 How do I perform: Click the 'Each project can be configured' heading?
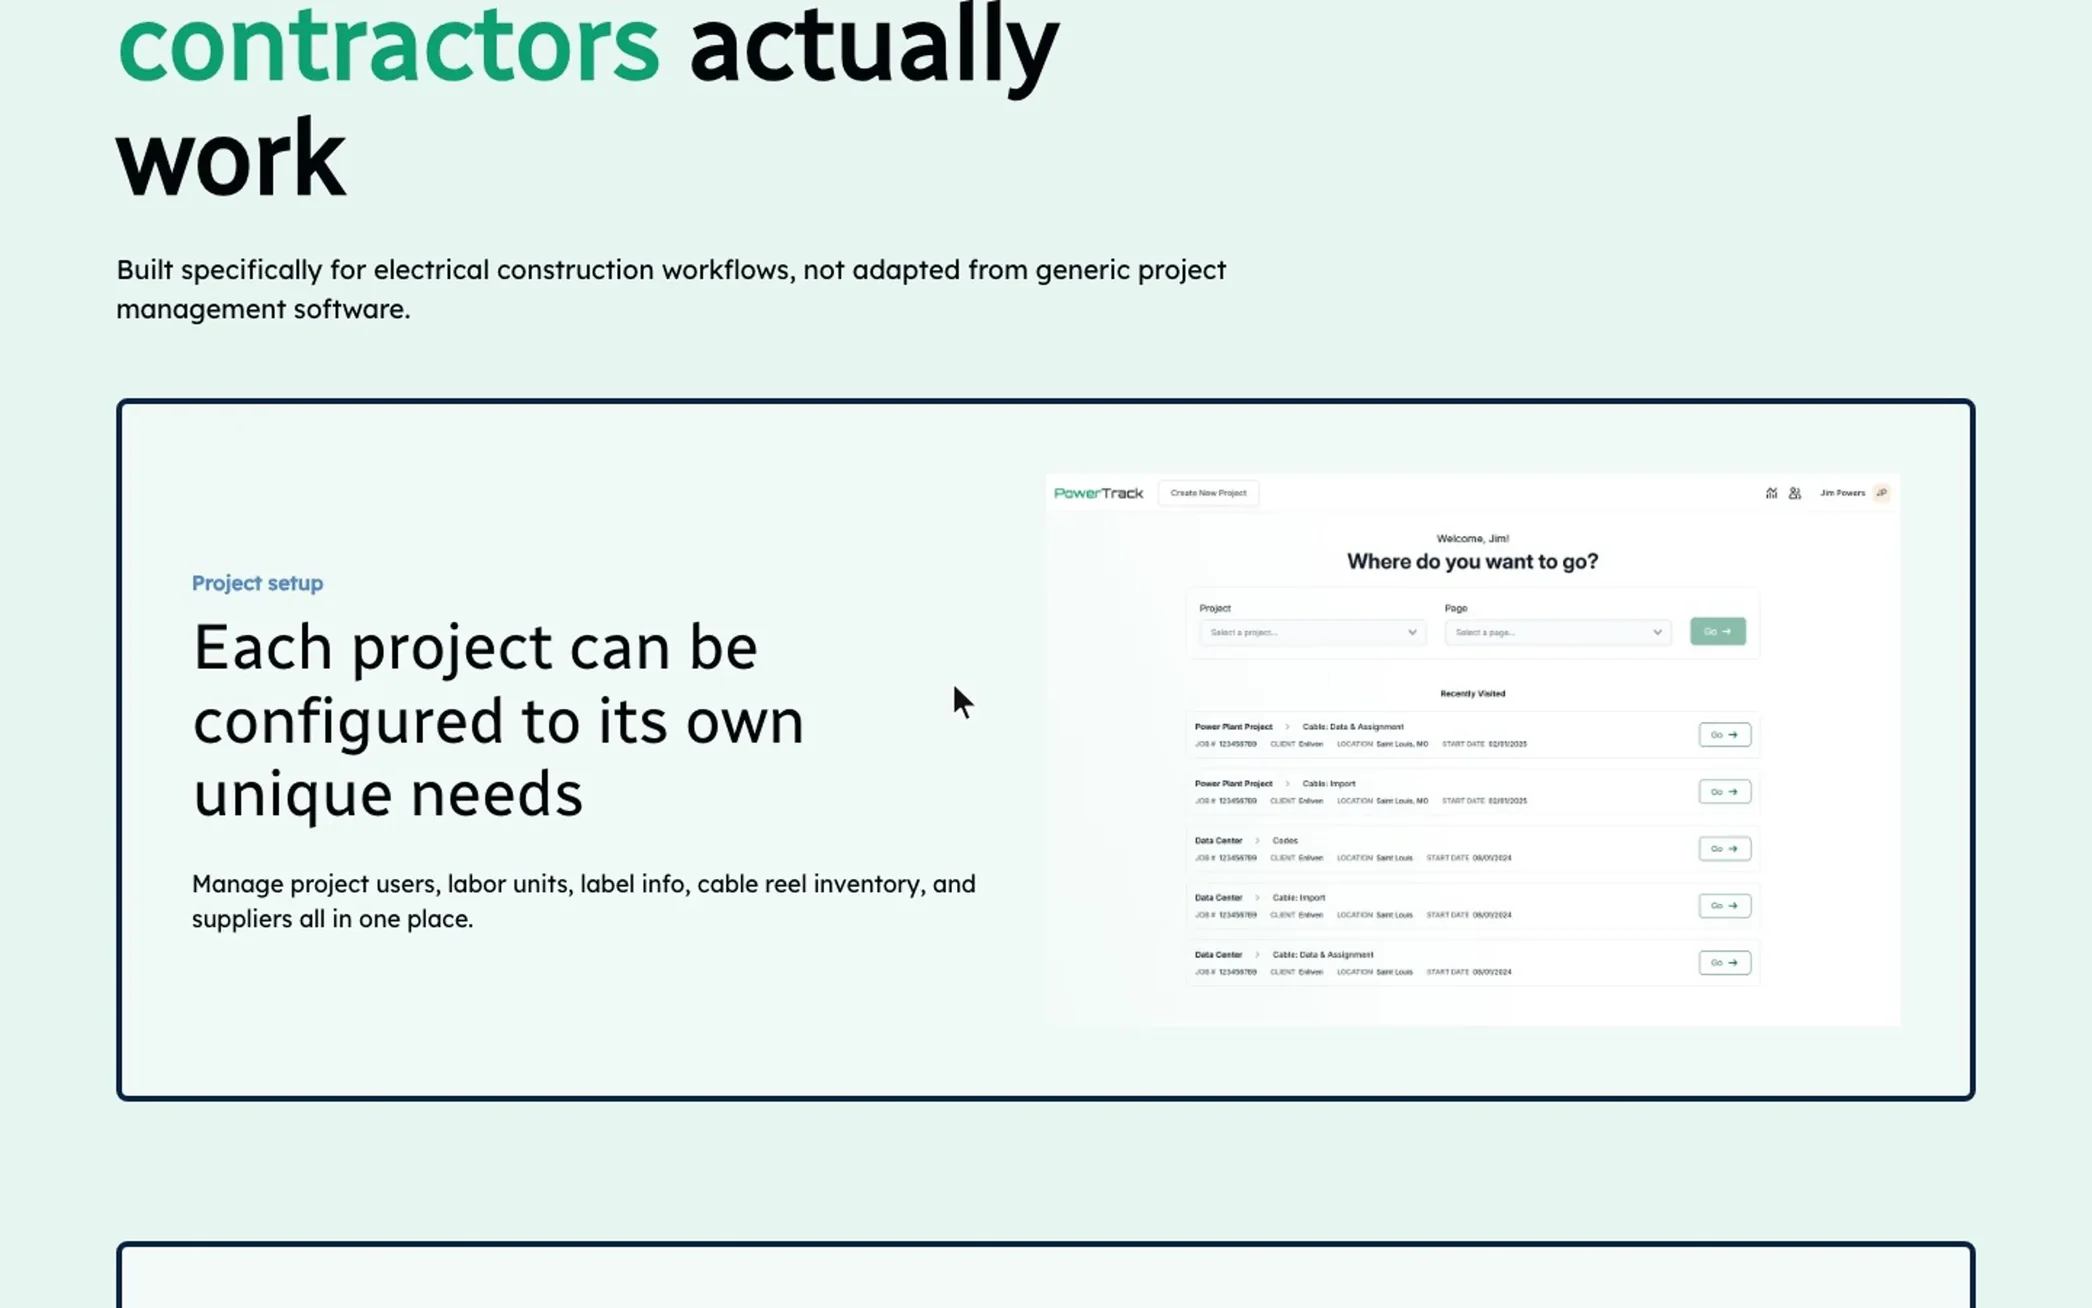tap(498, 721)
